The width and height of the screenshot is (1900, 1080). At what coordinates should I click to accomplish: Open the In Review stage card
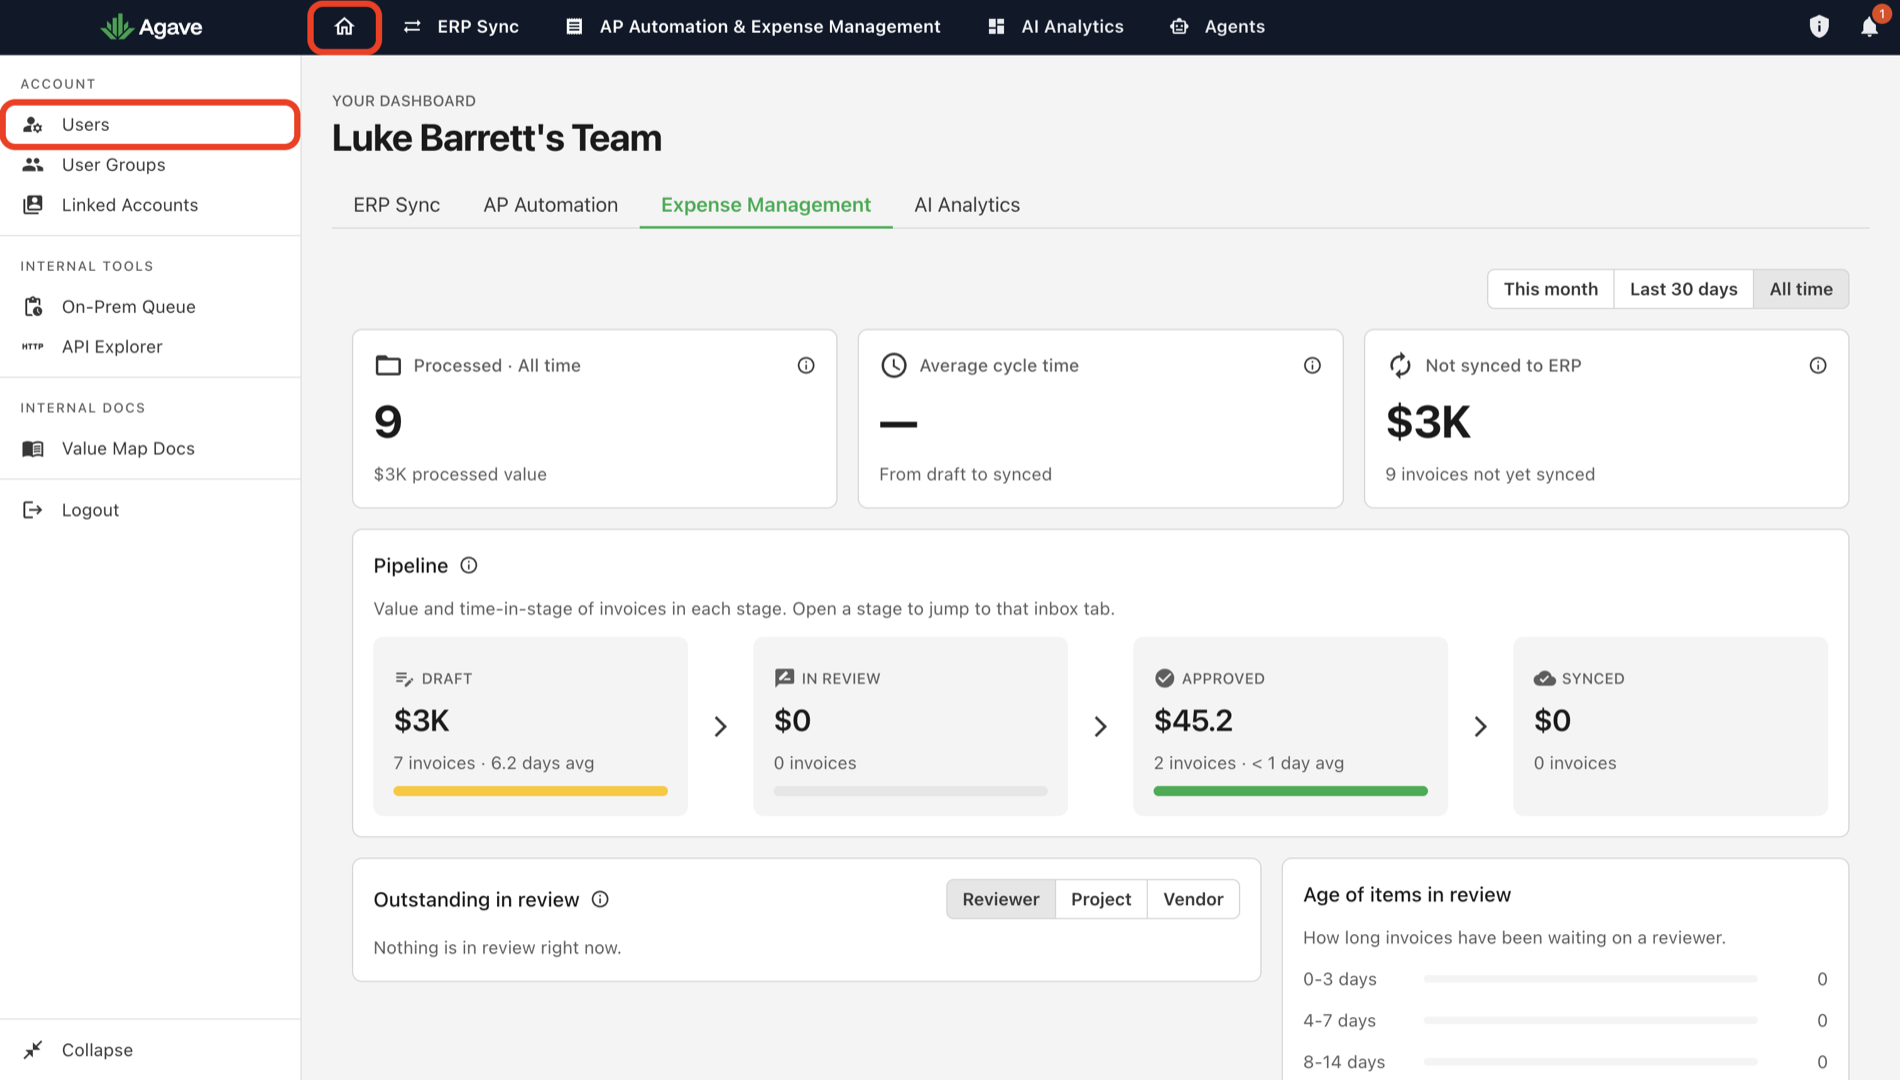point(910,726)
